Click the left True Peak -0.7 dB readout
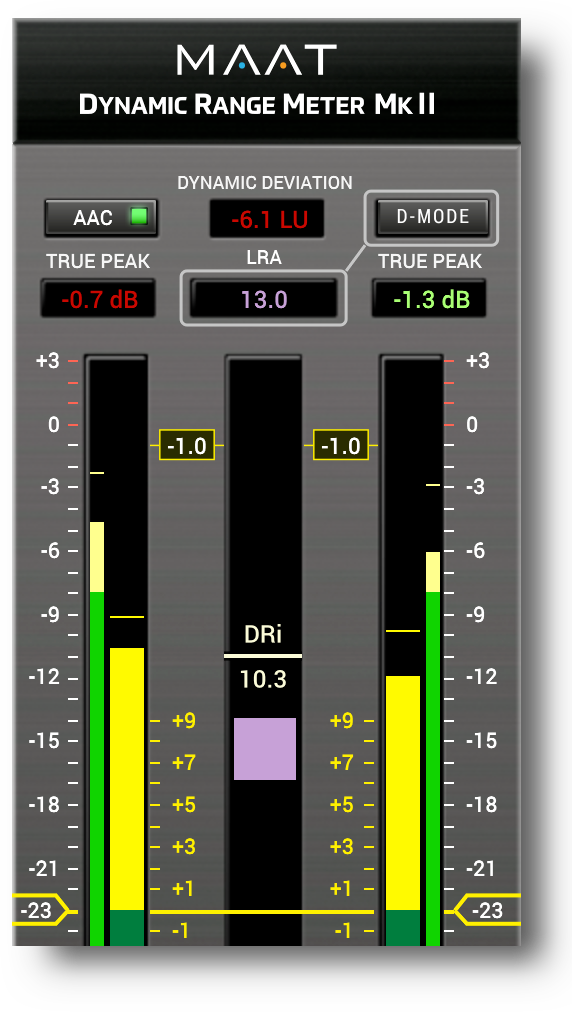The width and height of the screenshot is (572, 1012). coord(98,299)
